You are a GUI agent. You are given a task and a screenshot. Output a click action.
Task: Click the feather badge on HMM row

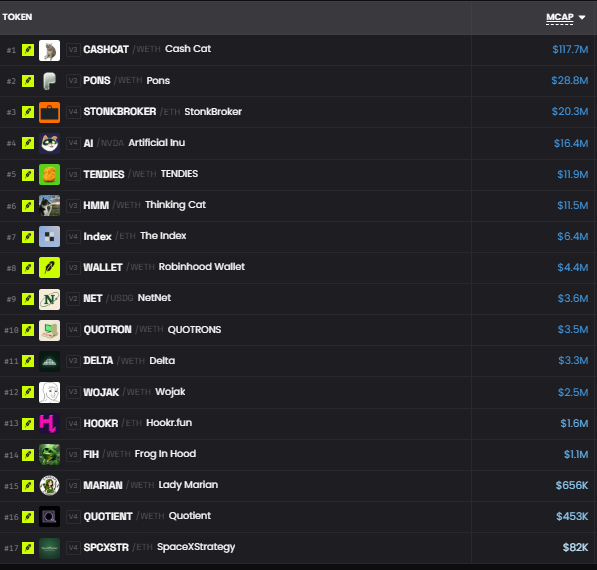(28, 206)
